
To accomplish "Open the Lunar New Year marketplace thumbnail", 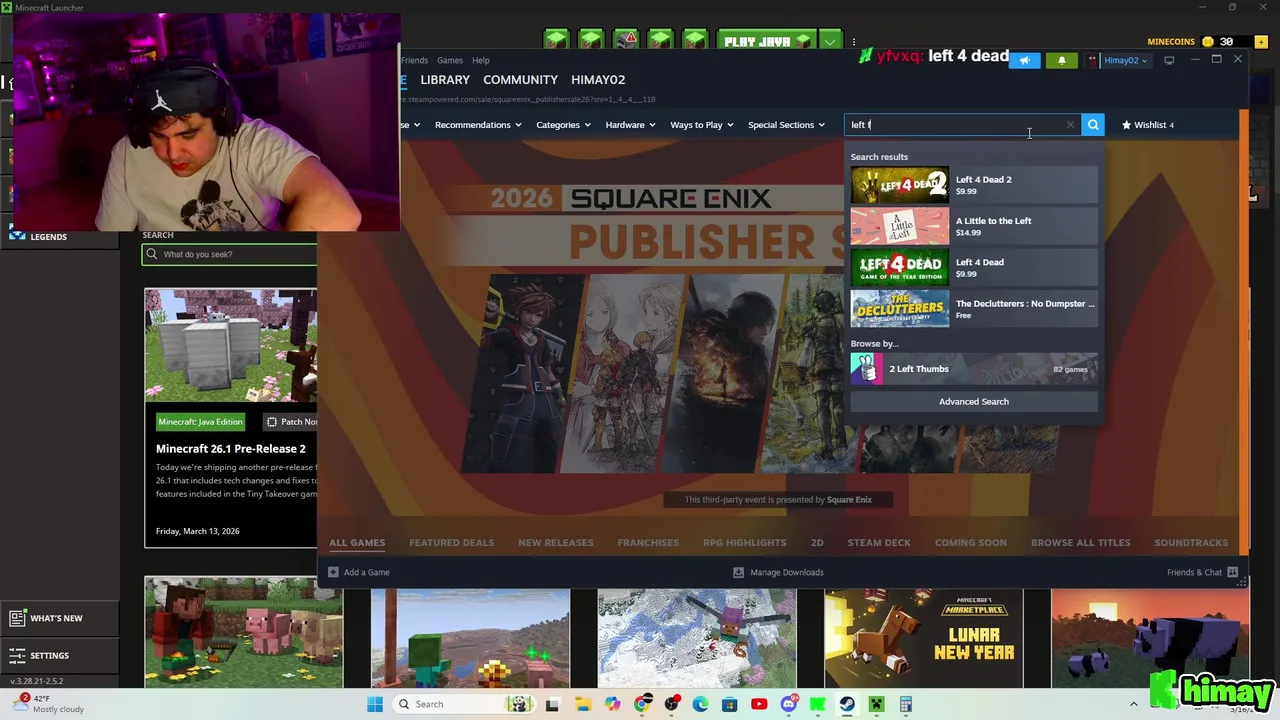I will tap(923, 638).
